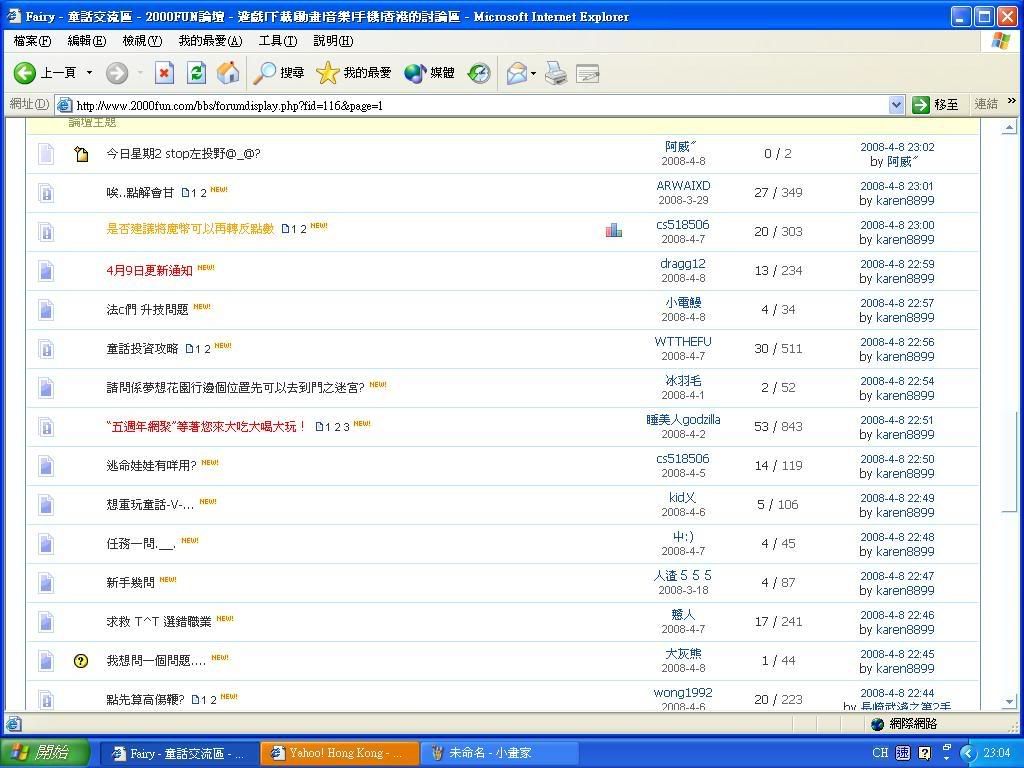Click the Print toolbar icon
This screenshot has height=768, width=1024.
click(556, 73)
